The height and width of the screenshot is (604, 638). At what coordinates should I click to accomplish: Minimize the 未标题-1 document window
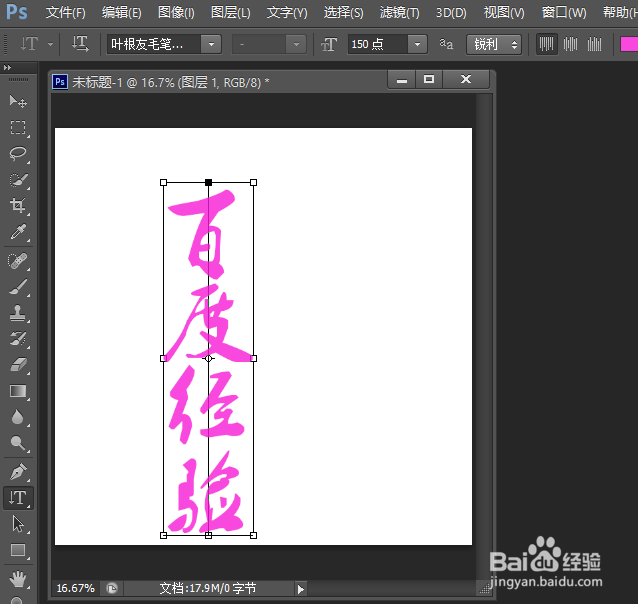[402, 79]
